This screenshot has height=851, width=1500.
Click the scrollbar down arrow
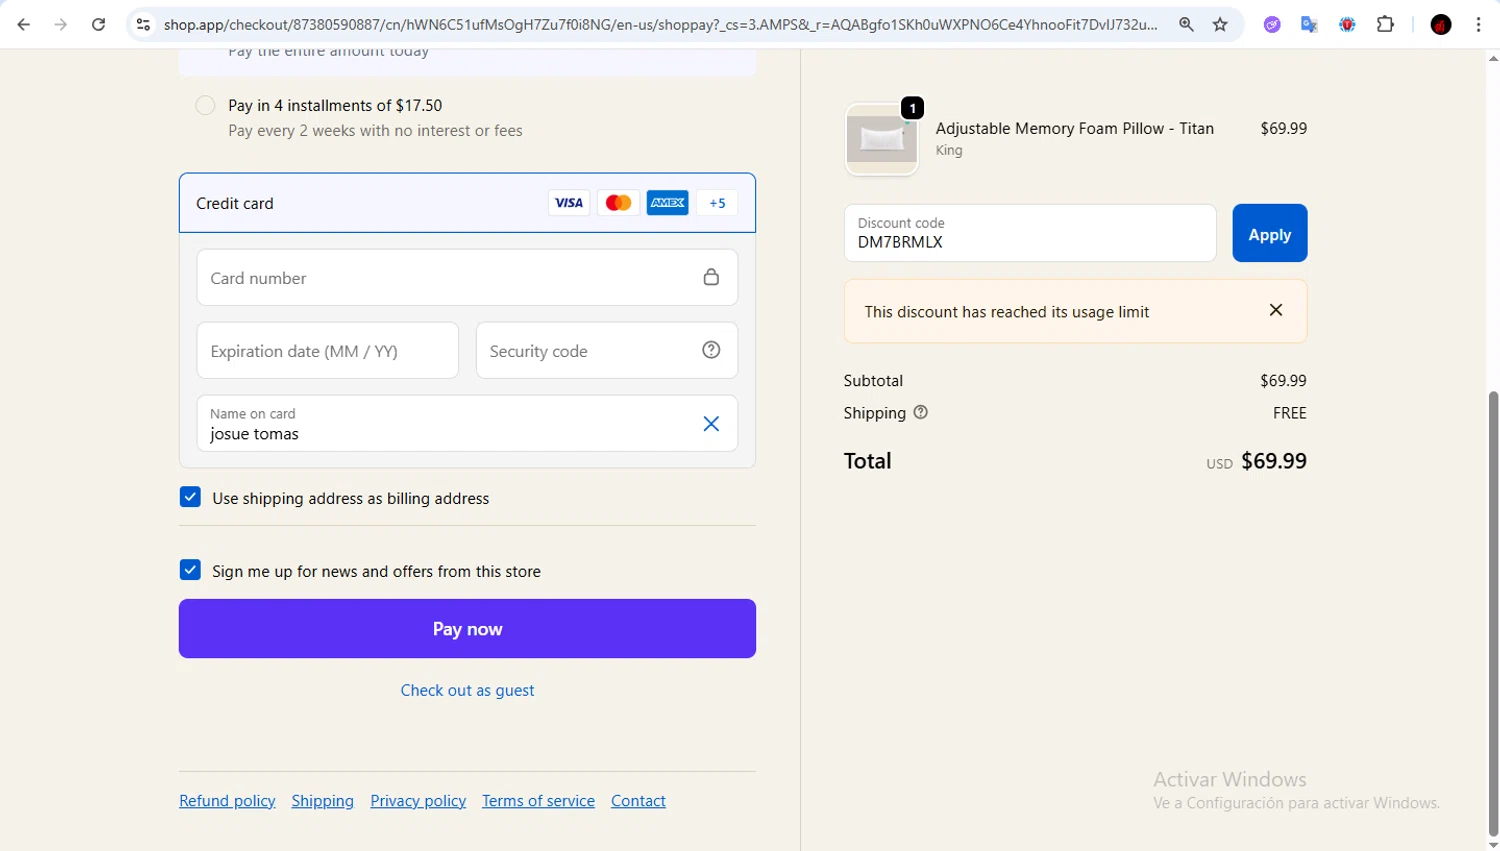[x=1493, y=845]
